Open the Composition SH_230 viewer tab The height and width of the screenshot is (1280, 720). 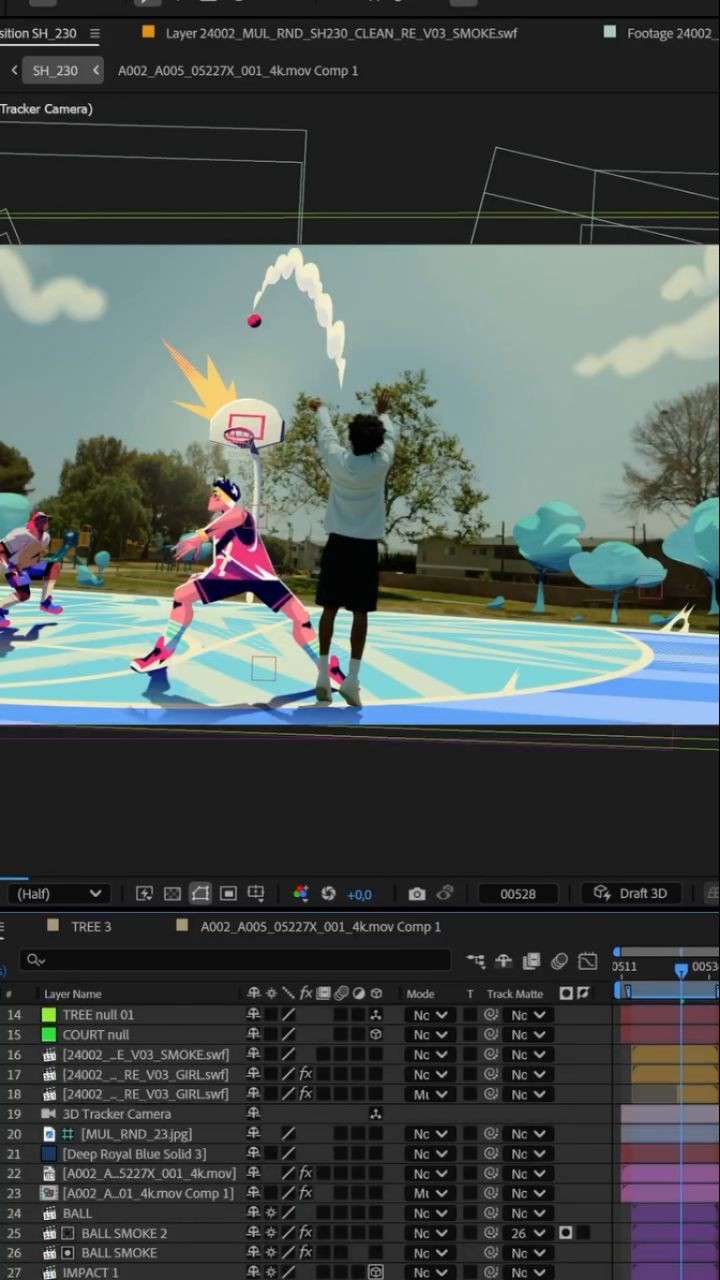point(40,33)
